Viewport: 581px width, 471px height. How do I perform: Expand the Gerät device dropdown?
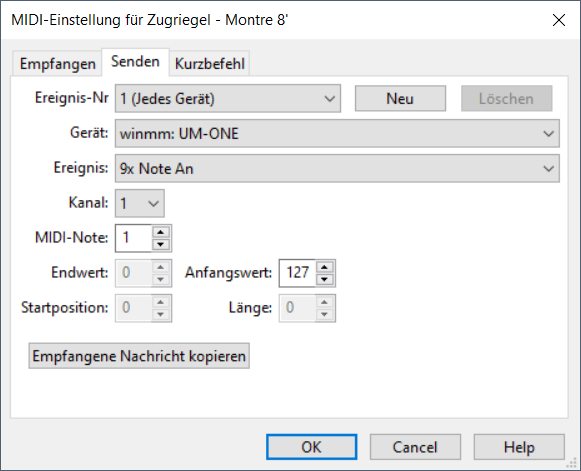[337, 133]
